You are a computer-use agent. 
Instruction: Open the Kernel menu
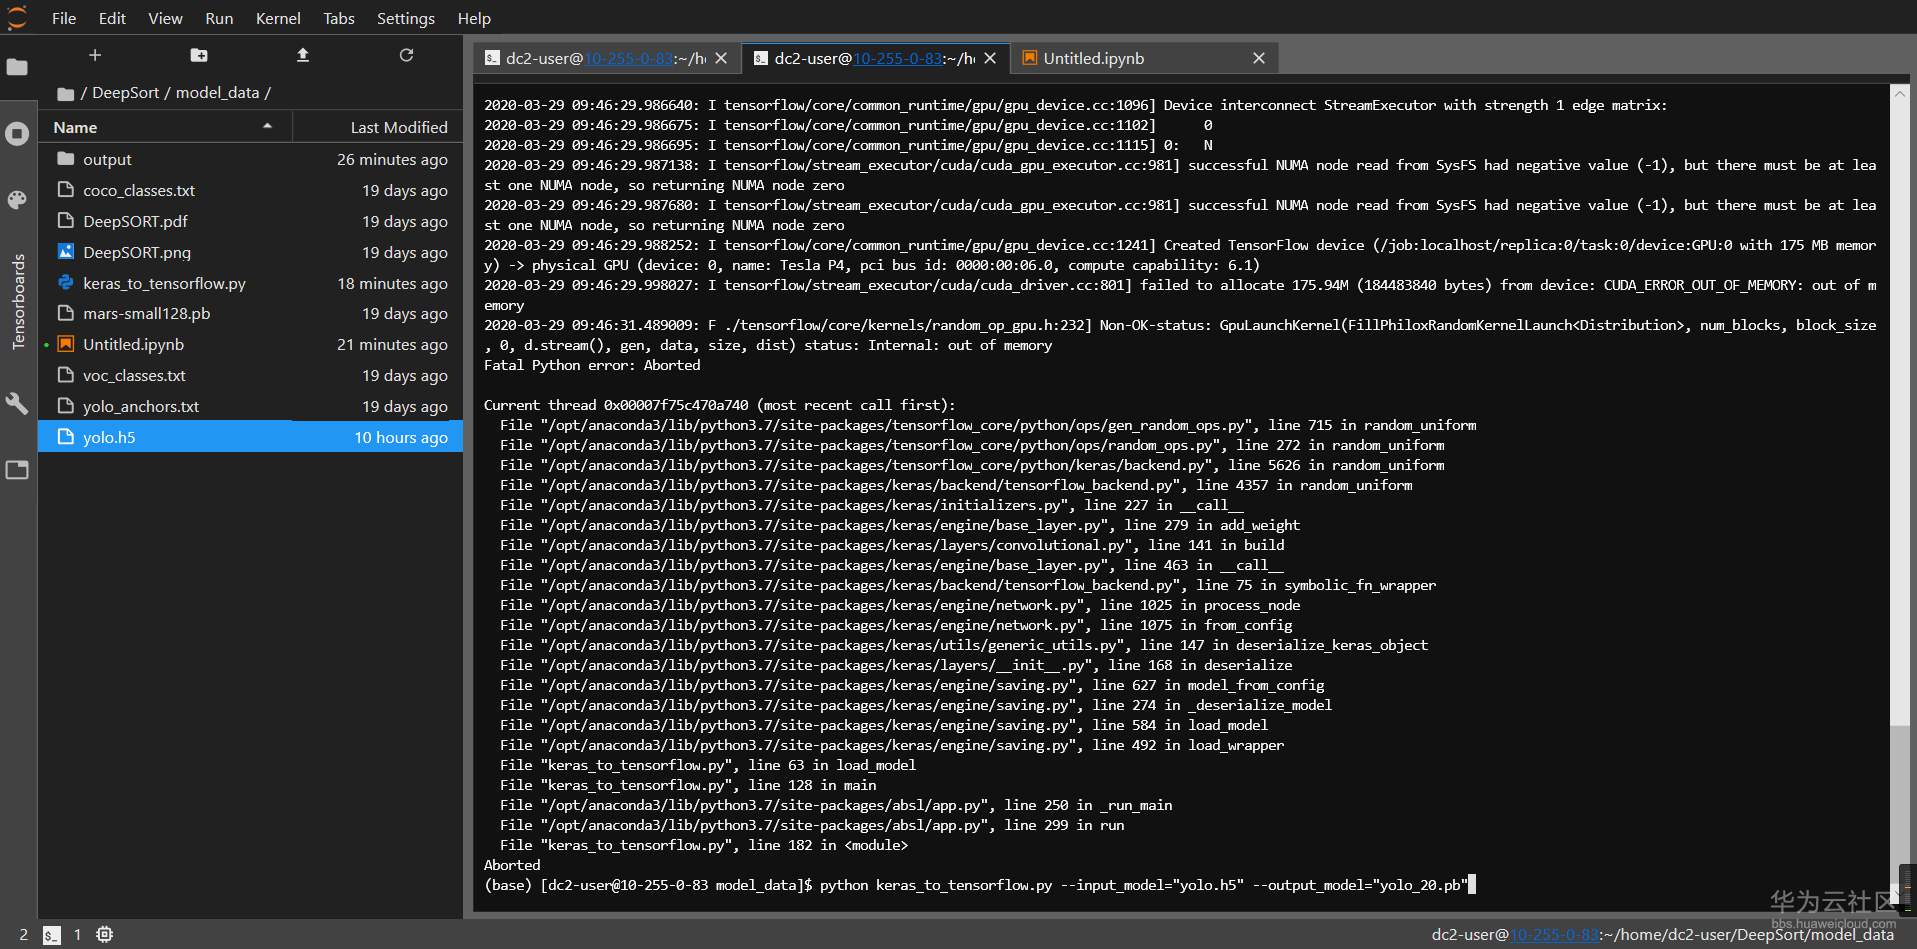click(278, 18)
